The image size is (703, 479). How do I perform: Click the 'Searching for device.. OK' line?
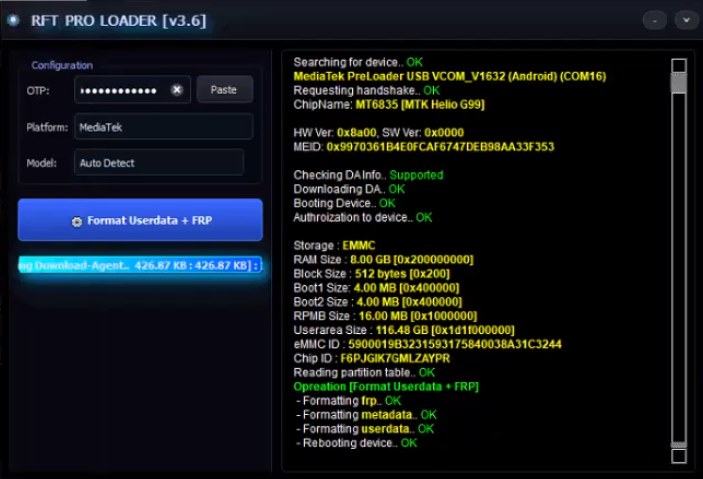pos(358,62)
